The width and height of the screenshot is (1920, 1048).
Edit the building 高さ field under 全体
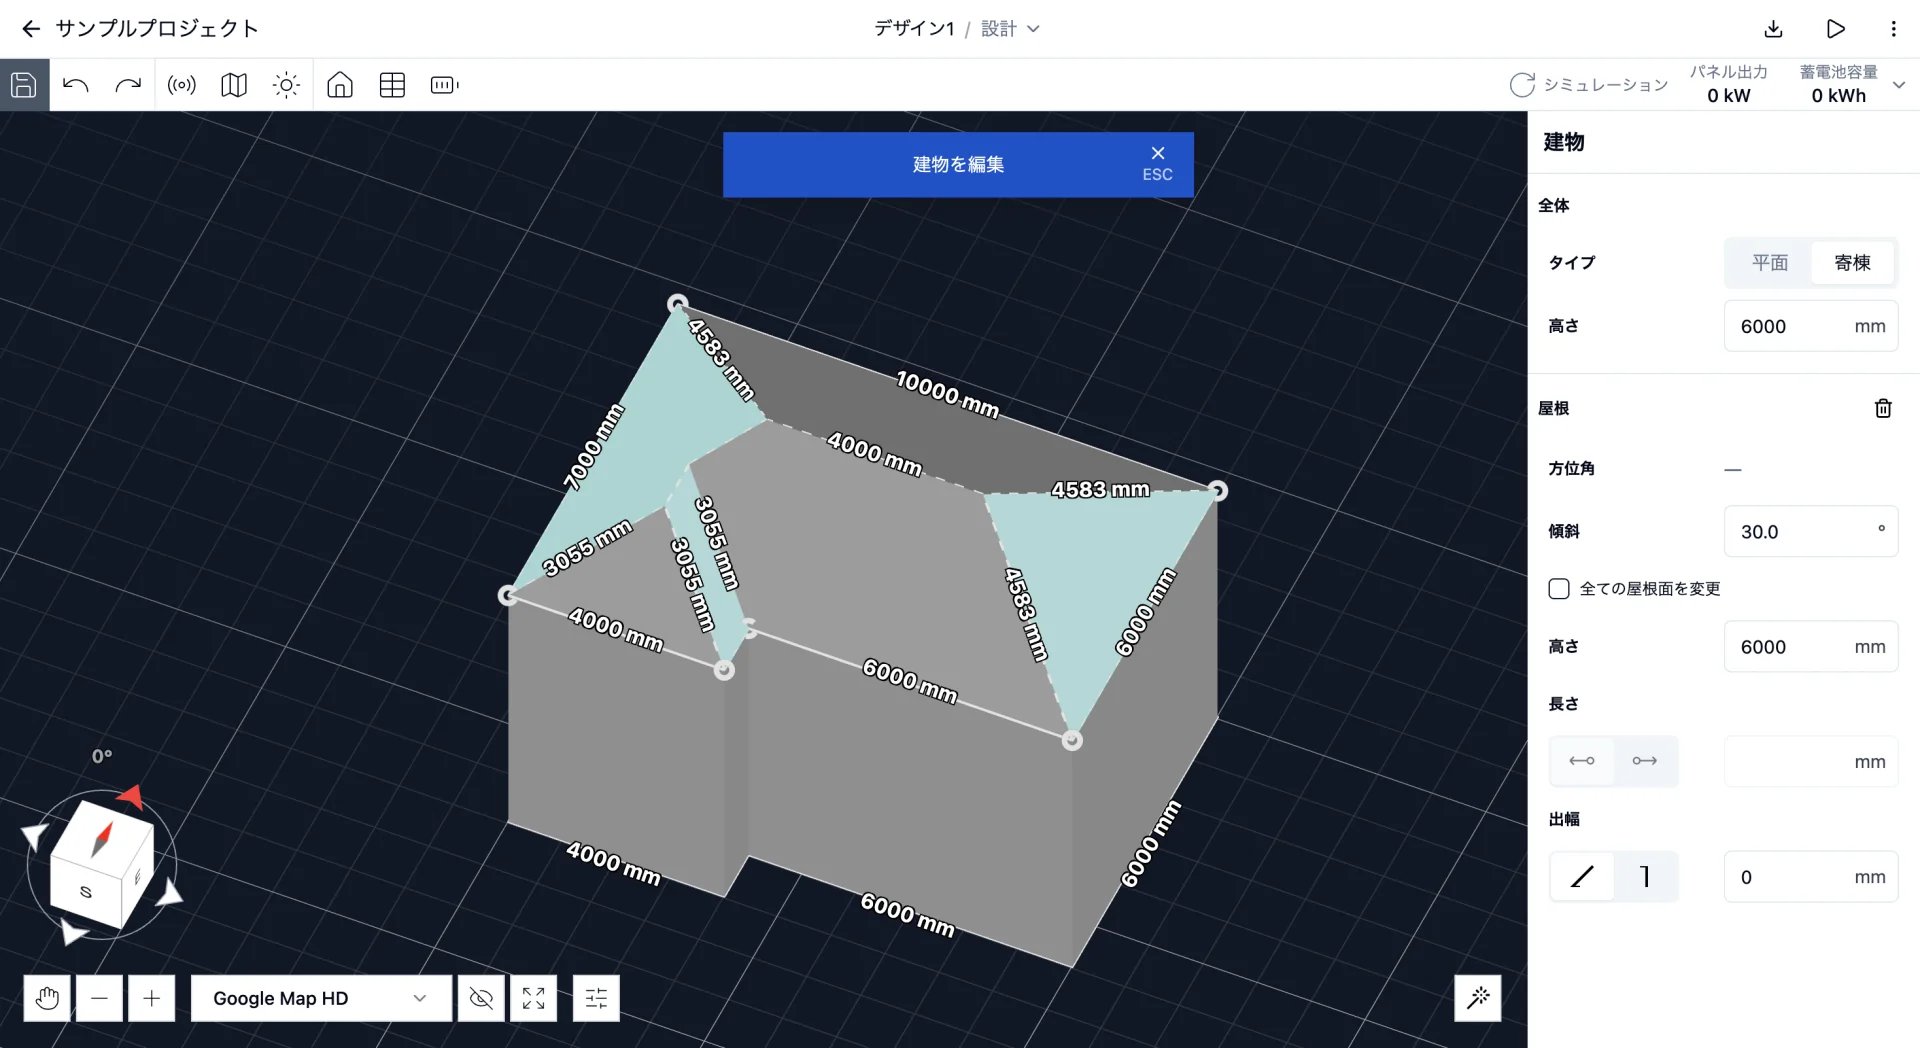pyautogui.click(x=1811, y=326)
